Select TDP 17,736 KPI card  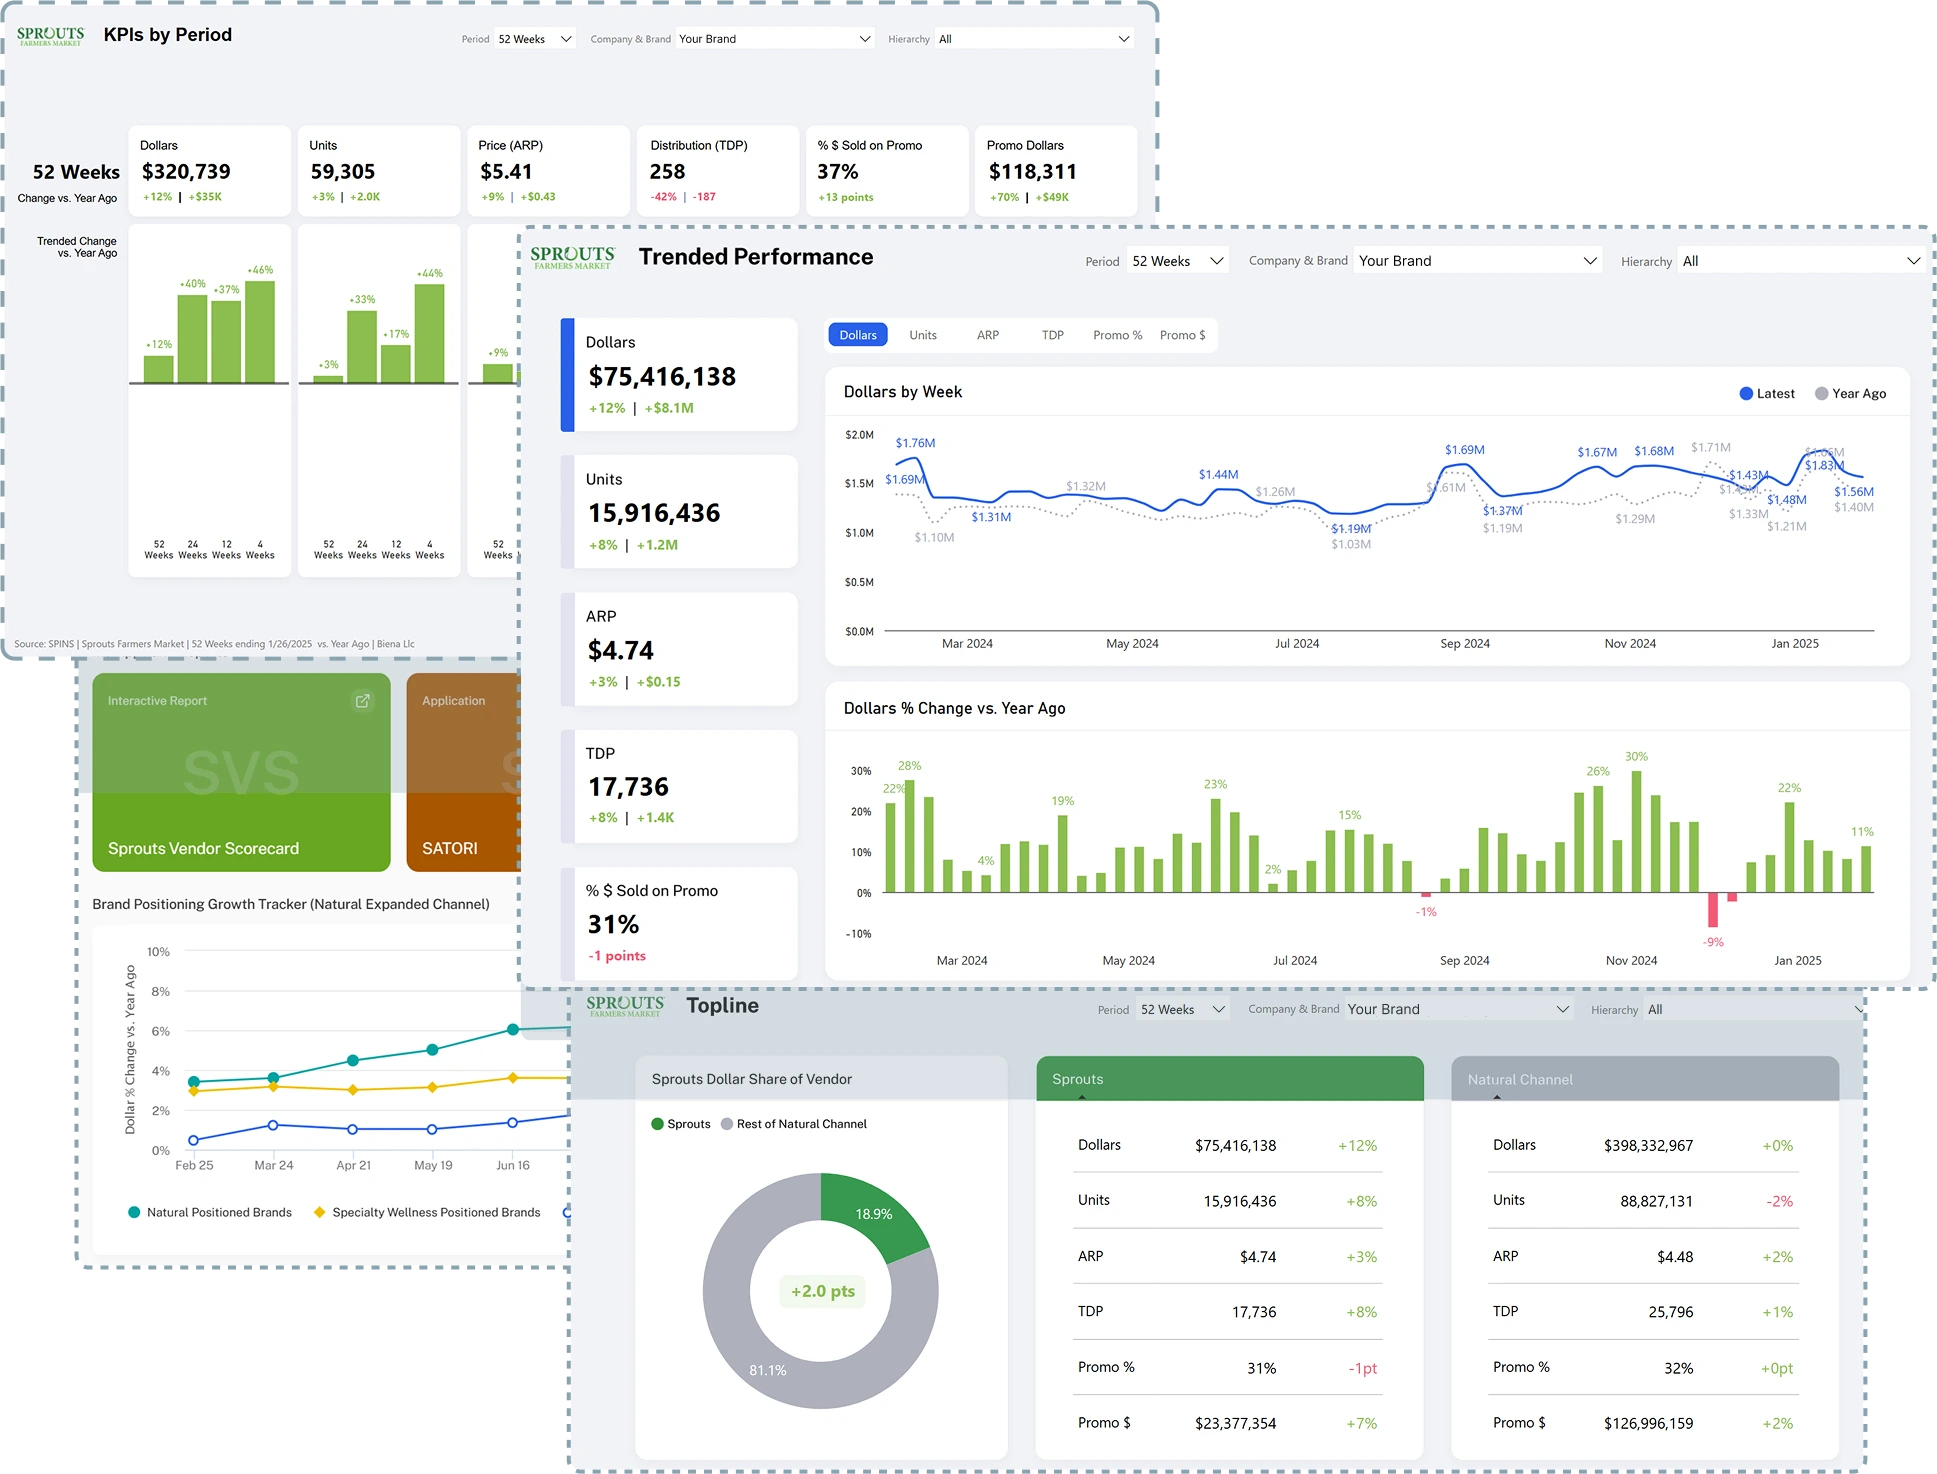680,786
